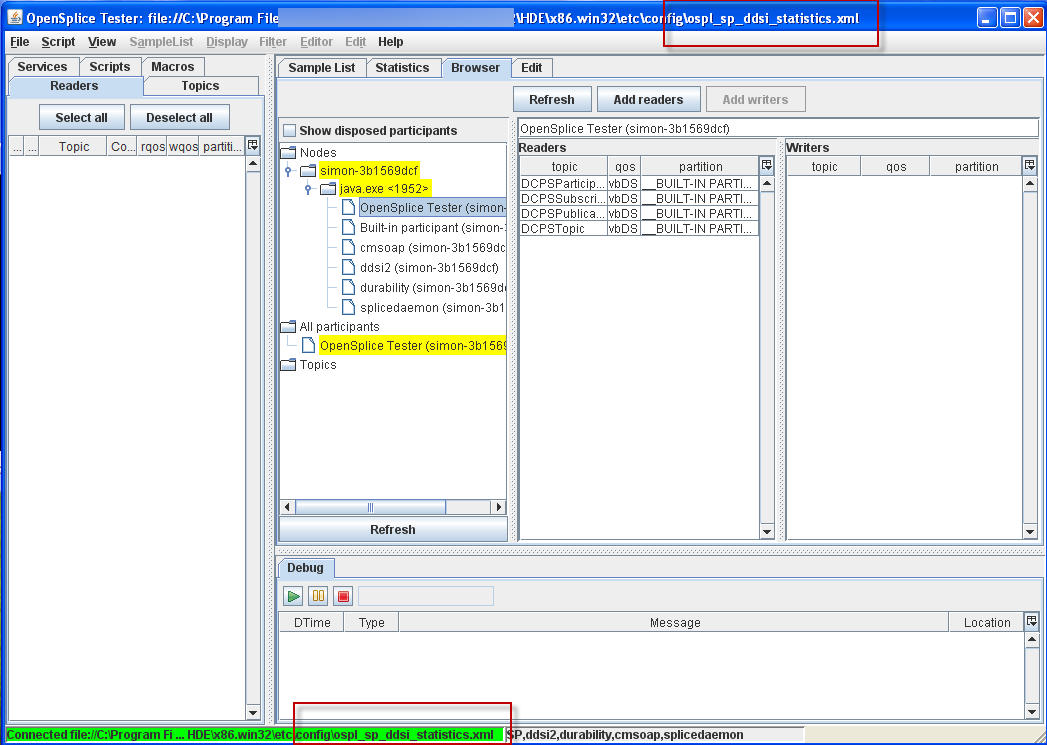Open Help menu
1047x745 pixels.
click(391, 42)
